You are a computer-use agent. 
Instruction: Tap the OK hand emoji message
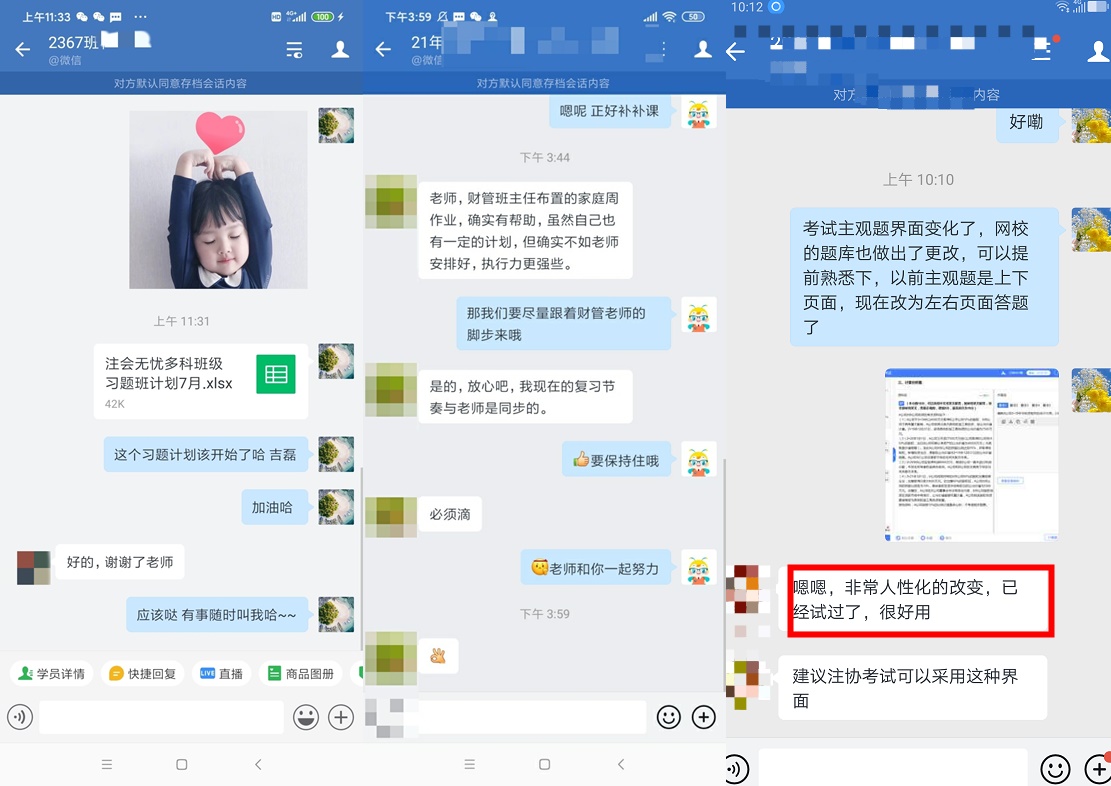coord(438,656)
